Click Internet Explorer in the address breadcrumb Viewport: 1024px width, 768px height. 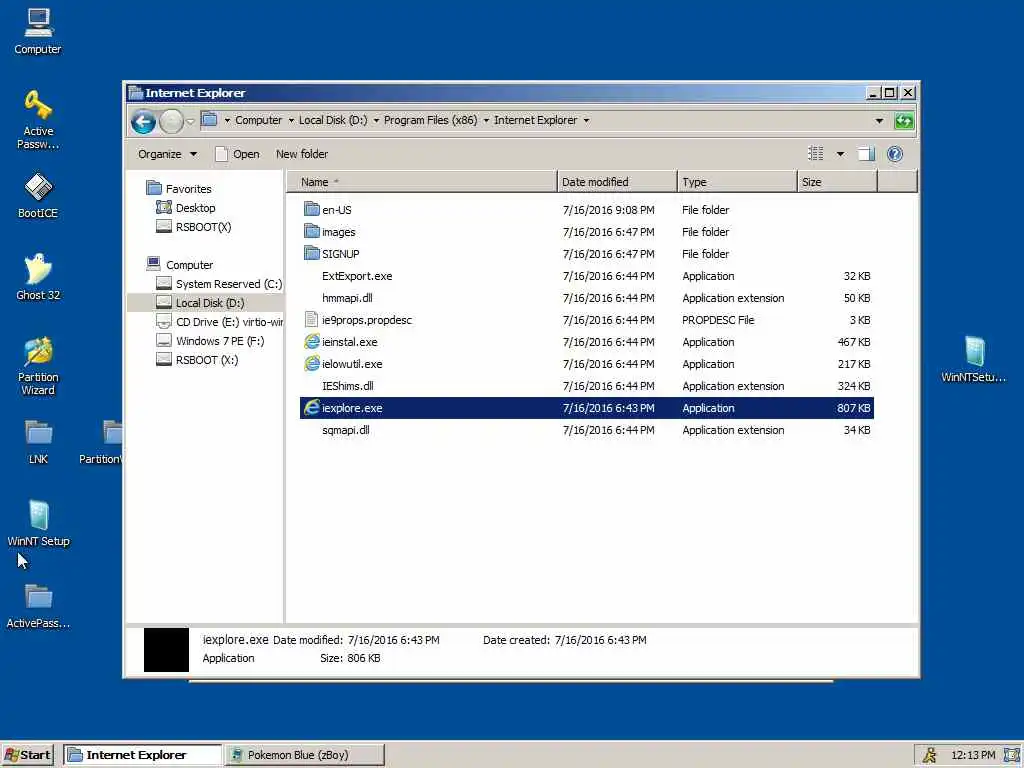click(536, 120)
